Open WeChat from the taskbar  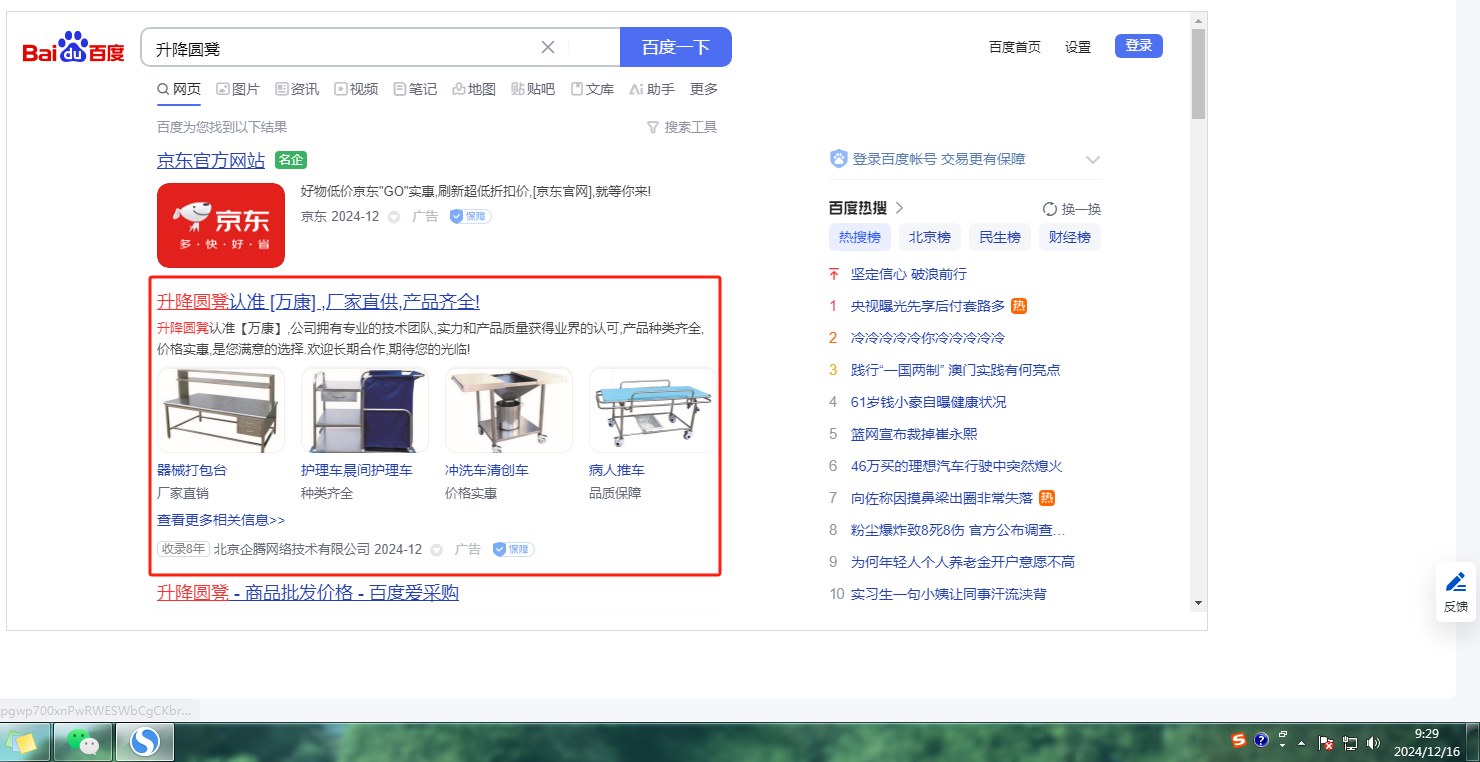tap(84, 742)
